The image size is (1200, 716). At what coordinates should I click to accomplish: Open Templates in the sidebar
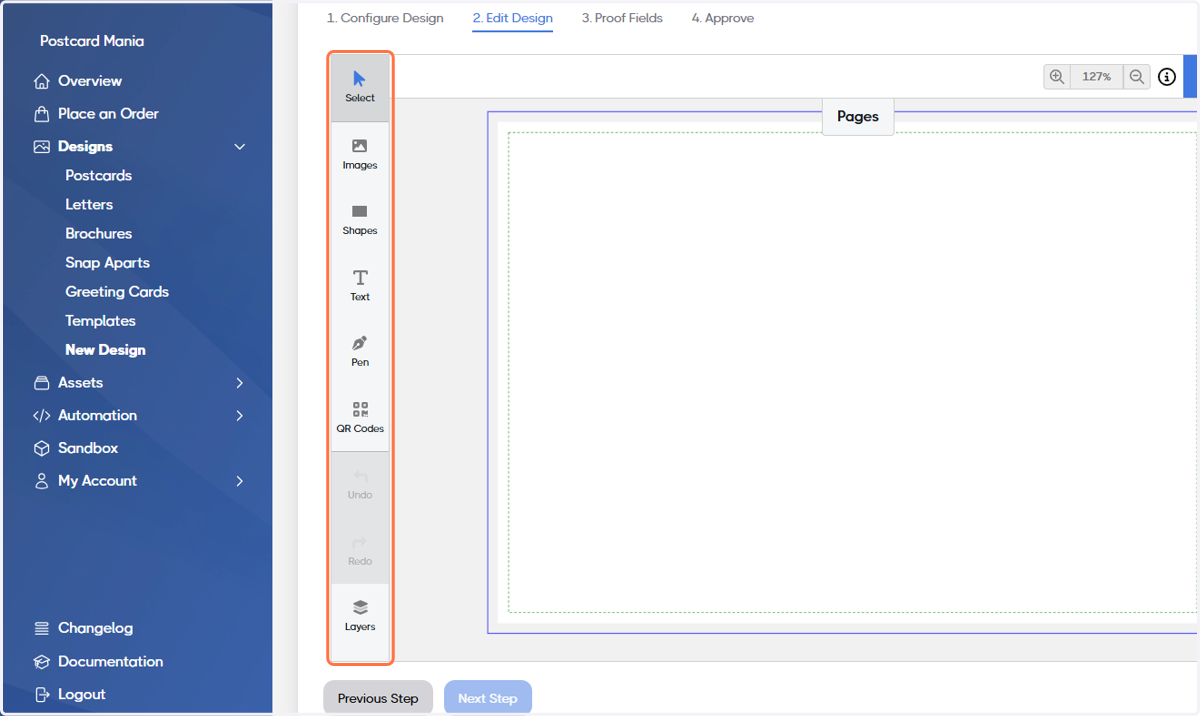click(100, 321)
